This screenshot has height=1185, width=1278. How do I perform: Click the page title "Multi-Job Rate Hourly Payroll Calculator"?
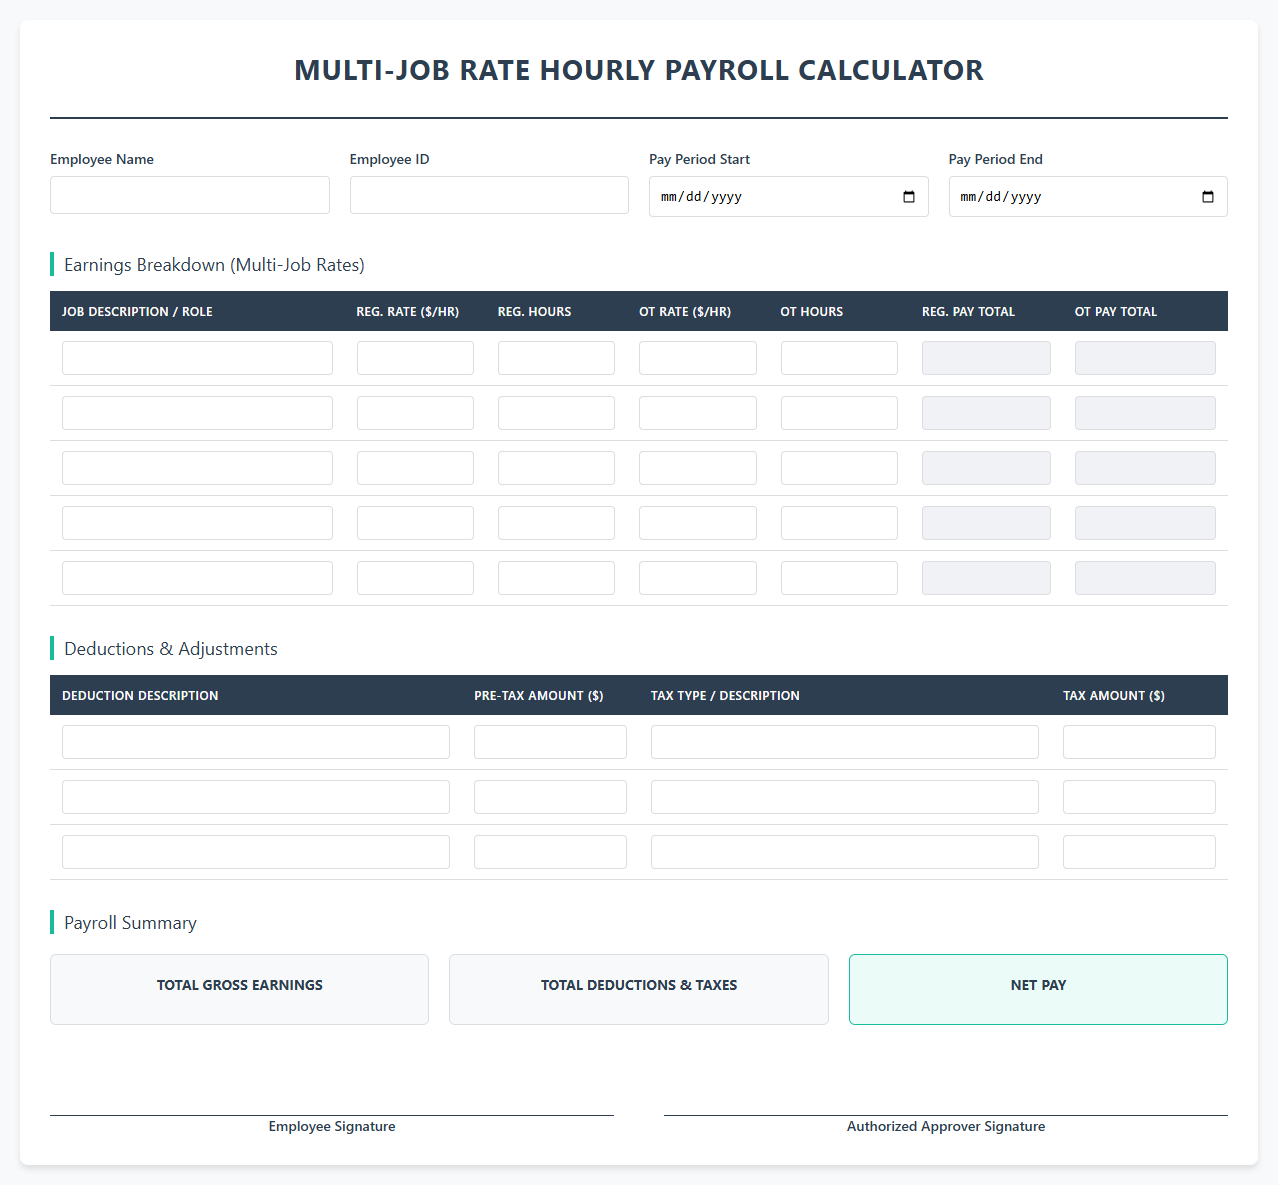[639, 70]
